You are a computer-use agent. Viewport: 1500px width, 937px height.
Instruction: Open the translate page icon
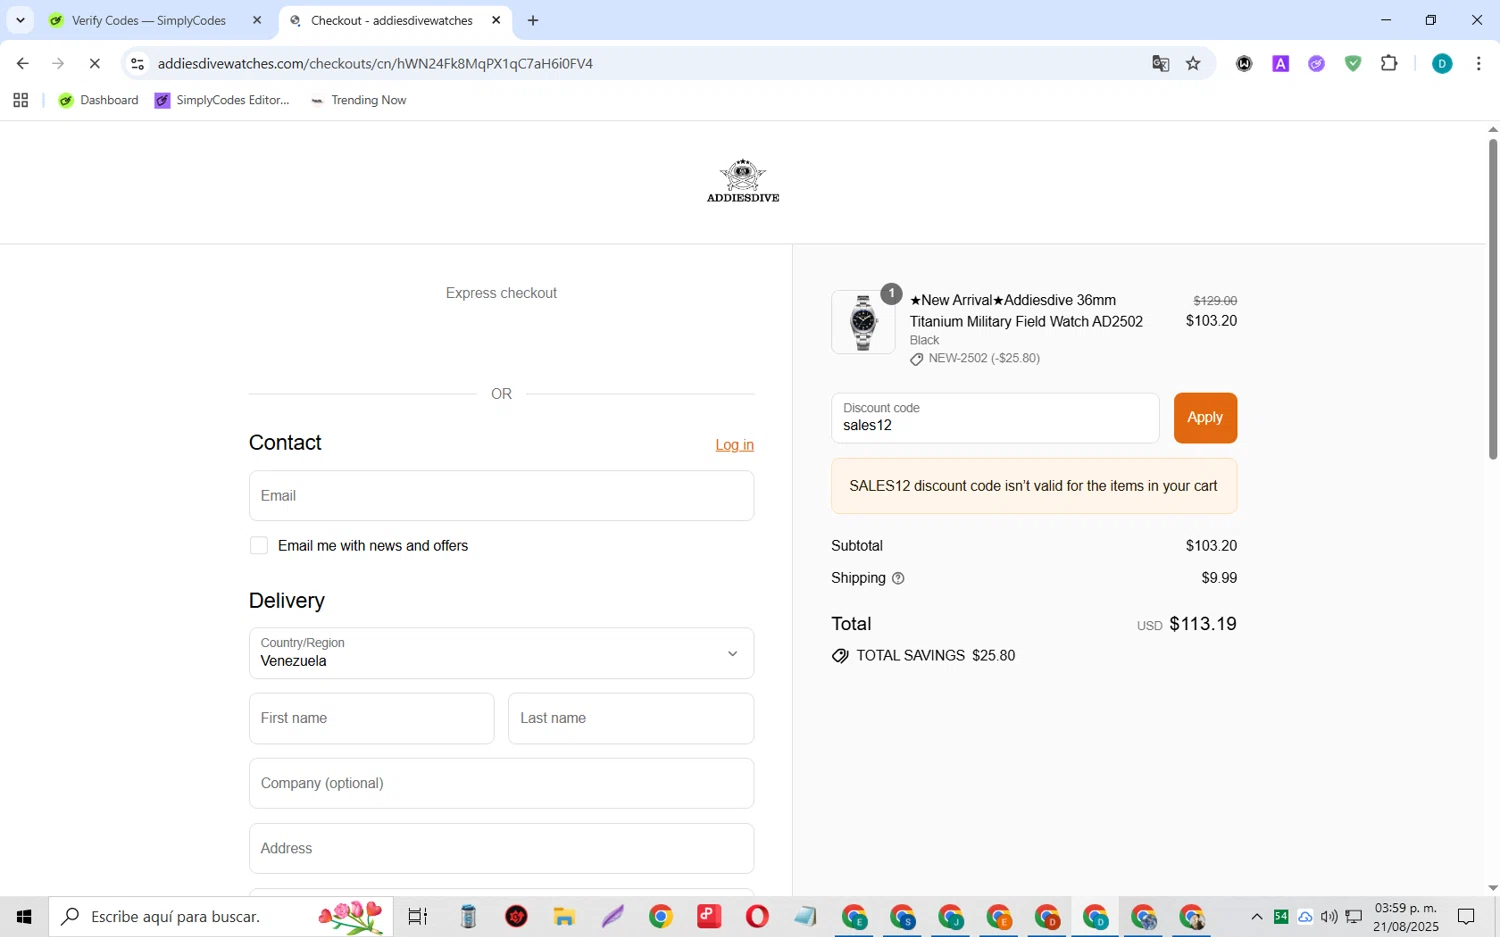point(1160,63)
